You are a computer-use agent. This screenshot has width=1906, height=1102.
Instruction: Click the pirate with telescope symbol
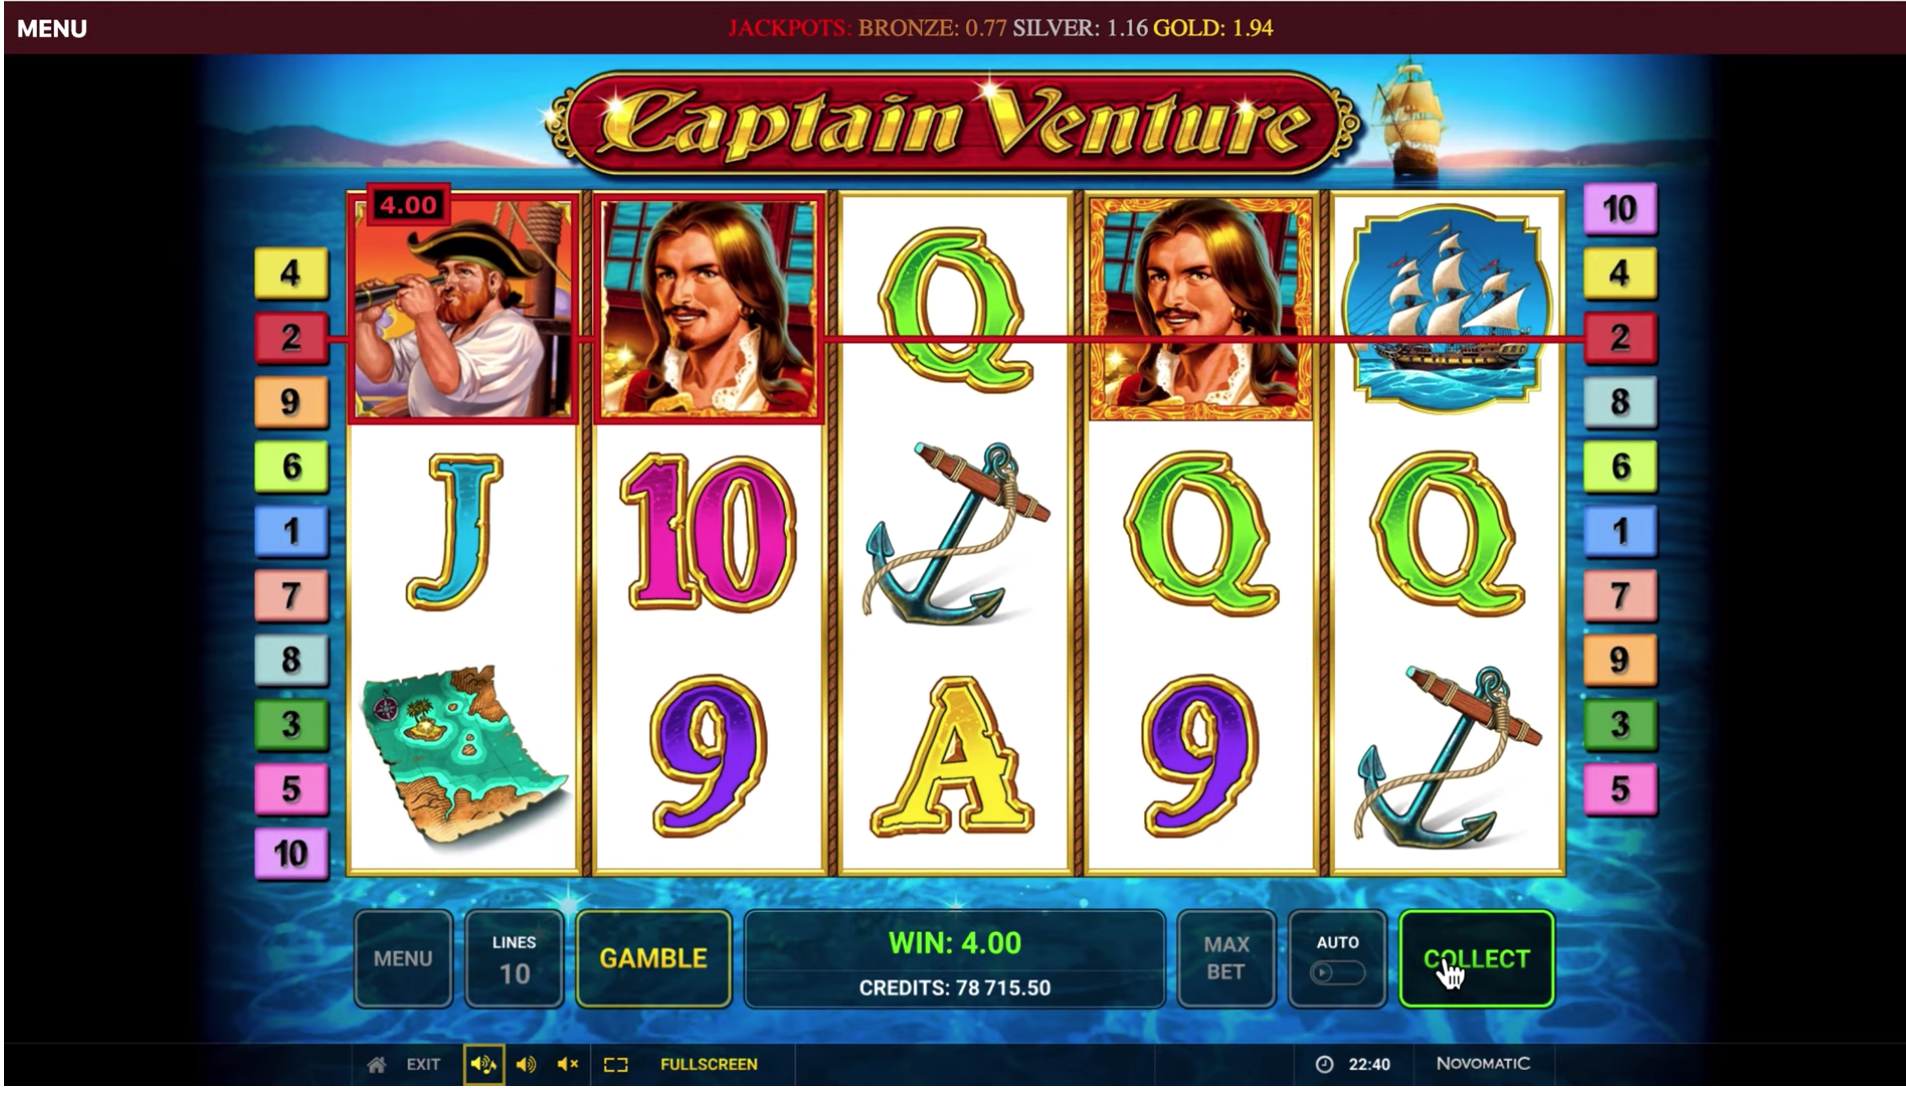point(463,308)
